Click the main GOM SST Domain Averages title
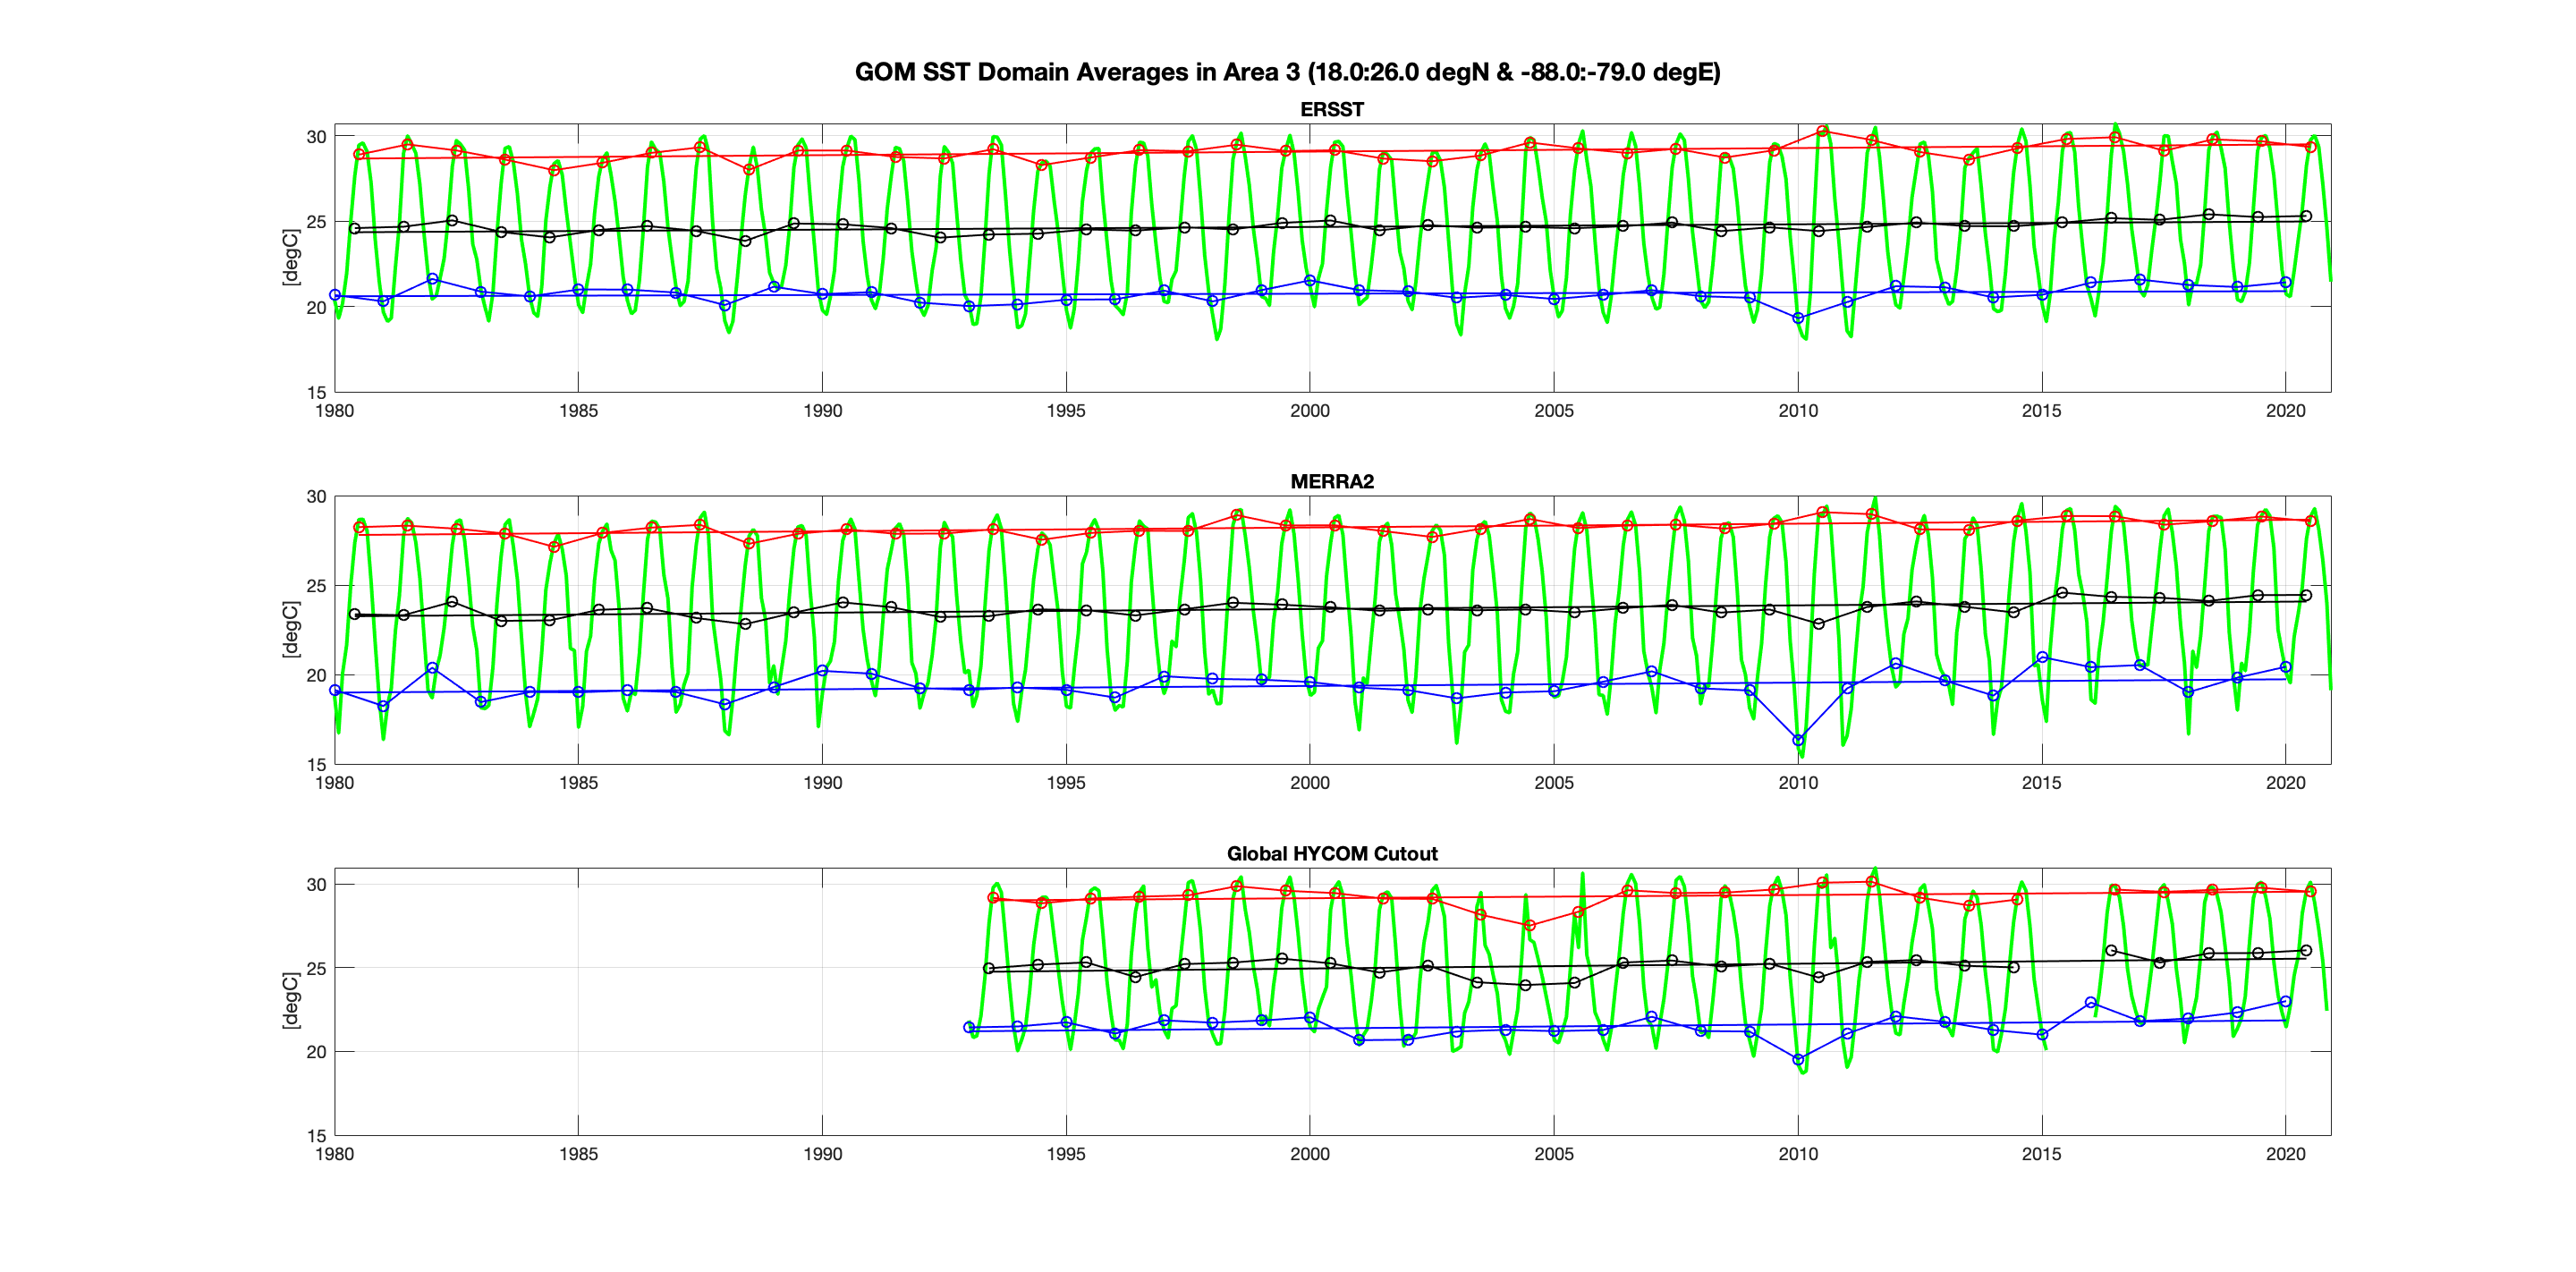Image resolution: width=2576 pixels, height=1272 pixels. point(1287,72)
